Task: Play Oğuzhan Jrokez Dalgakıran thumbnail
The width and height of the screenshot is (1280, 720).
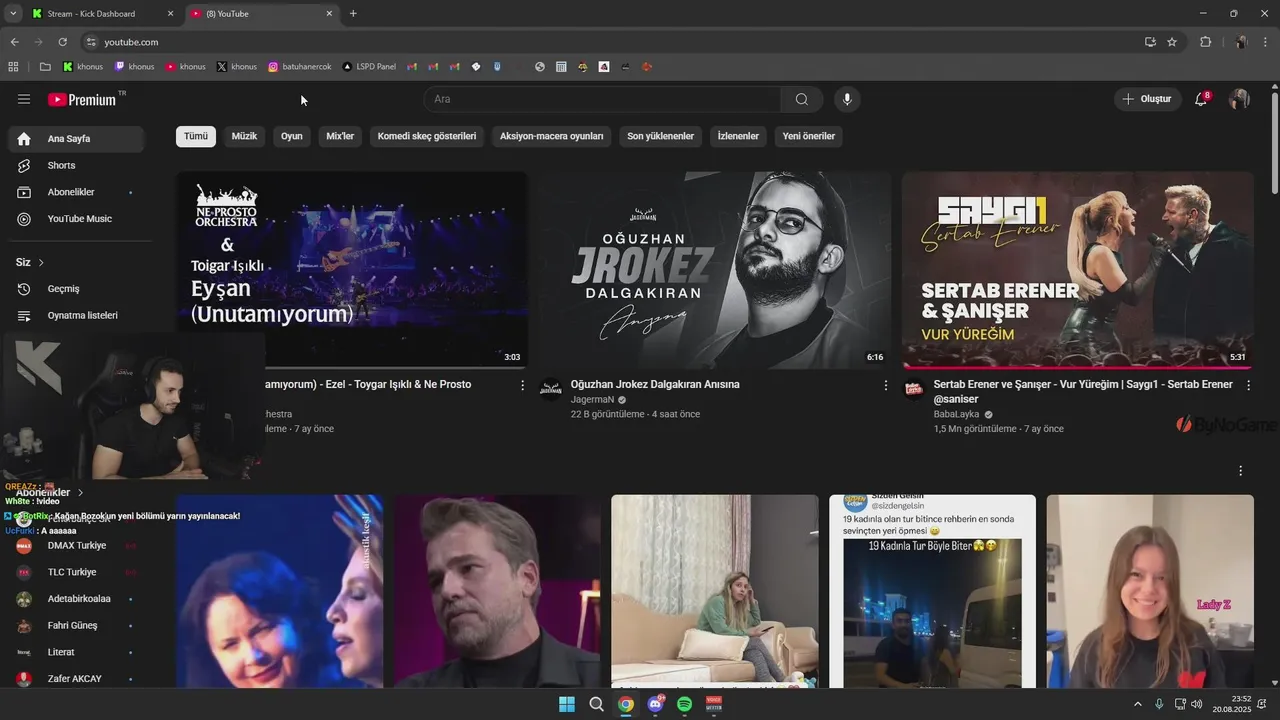Action: pyautogui.click(x=715, y=270)
